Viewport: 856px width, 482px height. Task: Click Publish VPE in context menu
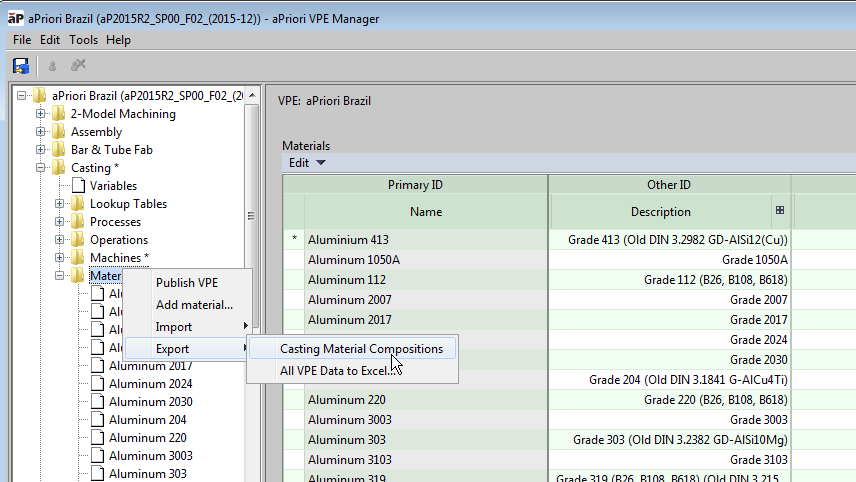coord(186,283)
